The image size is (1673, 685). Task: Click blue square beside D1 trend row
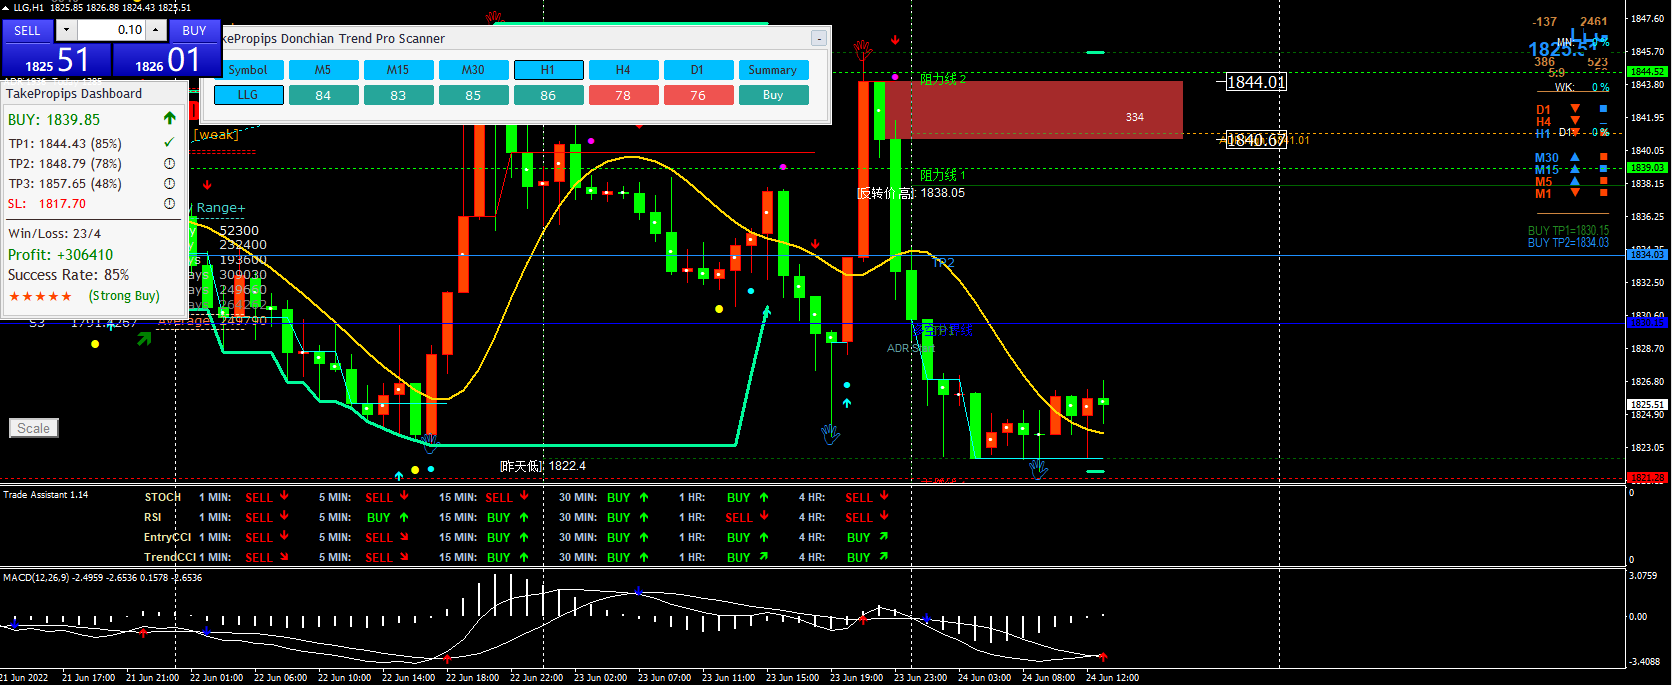[x=1603, y=108]
